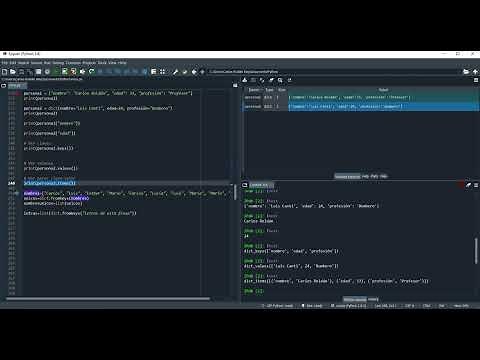Screen dimensions: 480x360
Task: Run cell and advance toolbar icon
Action: [x=73, y=72]
